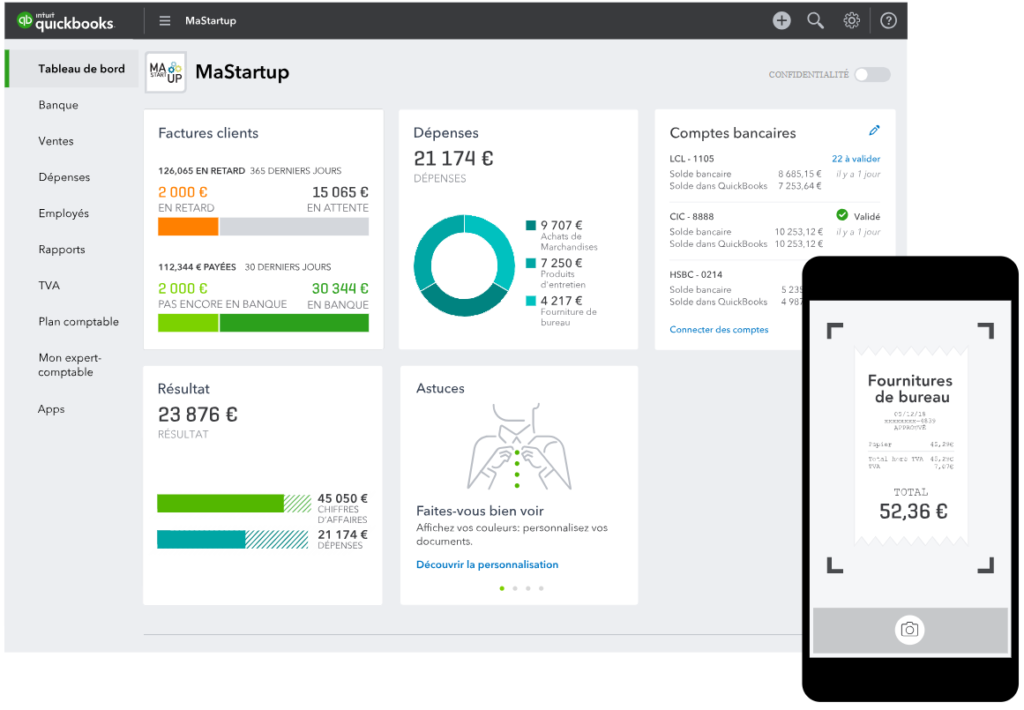
Task: Click the teal Dépenses result bar
Action: tap(232, 540)
